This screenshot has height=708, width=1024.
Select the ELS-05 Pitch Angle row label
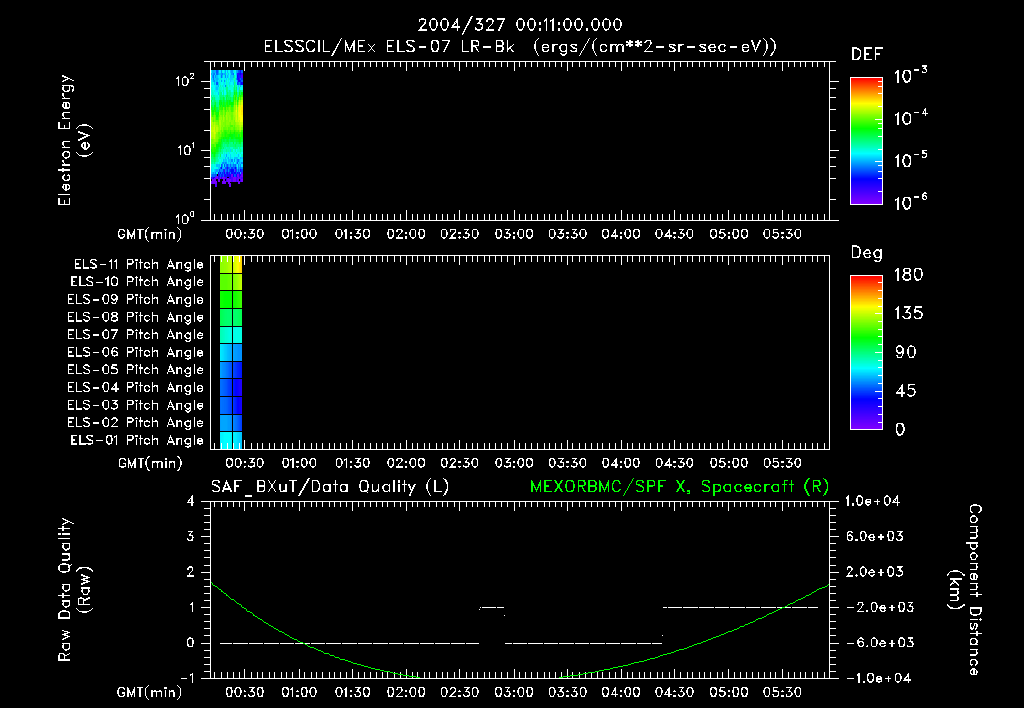coord(136,370)
